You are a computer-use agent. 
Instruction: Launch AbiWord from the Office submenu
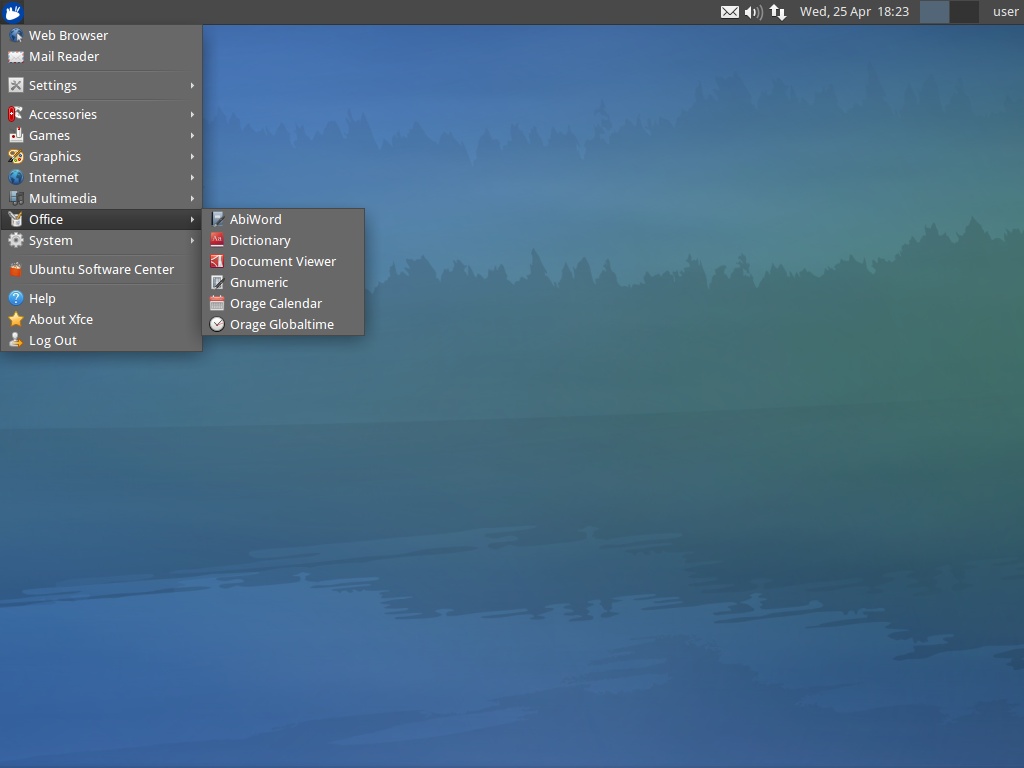[x=255, y=219]
